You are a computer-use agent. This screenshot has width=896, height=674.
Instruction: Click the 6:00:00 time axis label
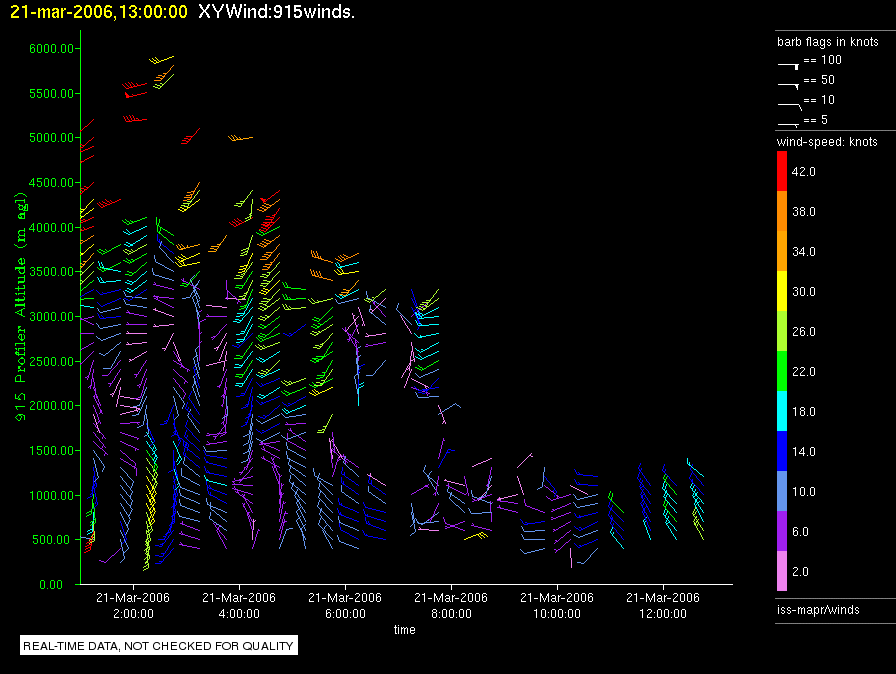pyautogui.click(x=345, y=614)
